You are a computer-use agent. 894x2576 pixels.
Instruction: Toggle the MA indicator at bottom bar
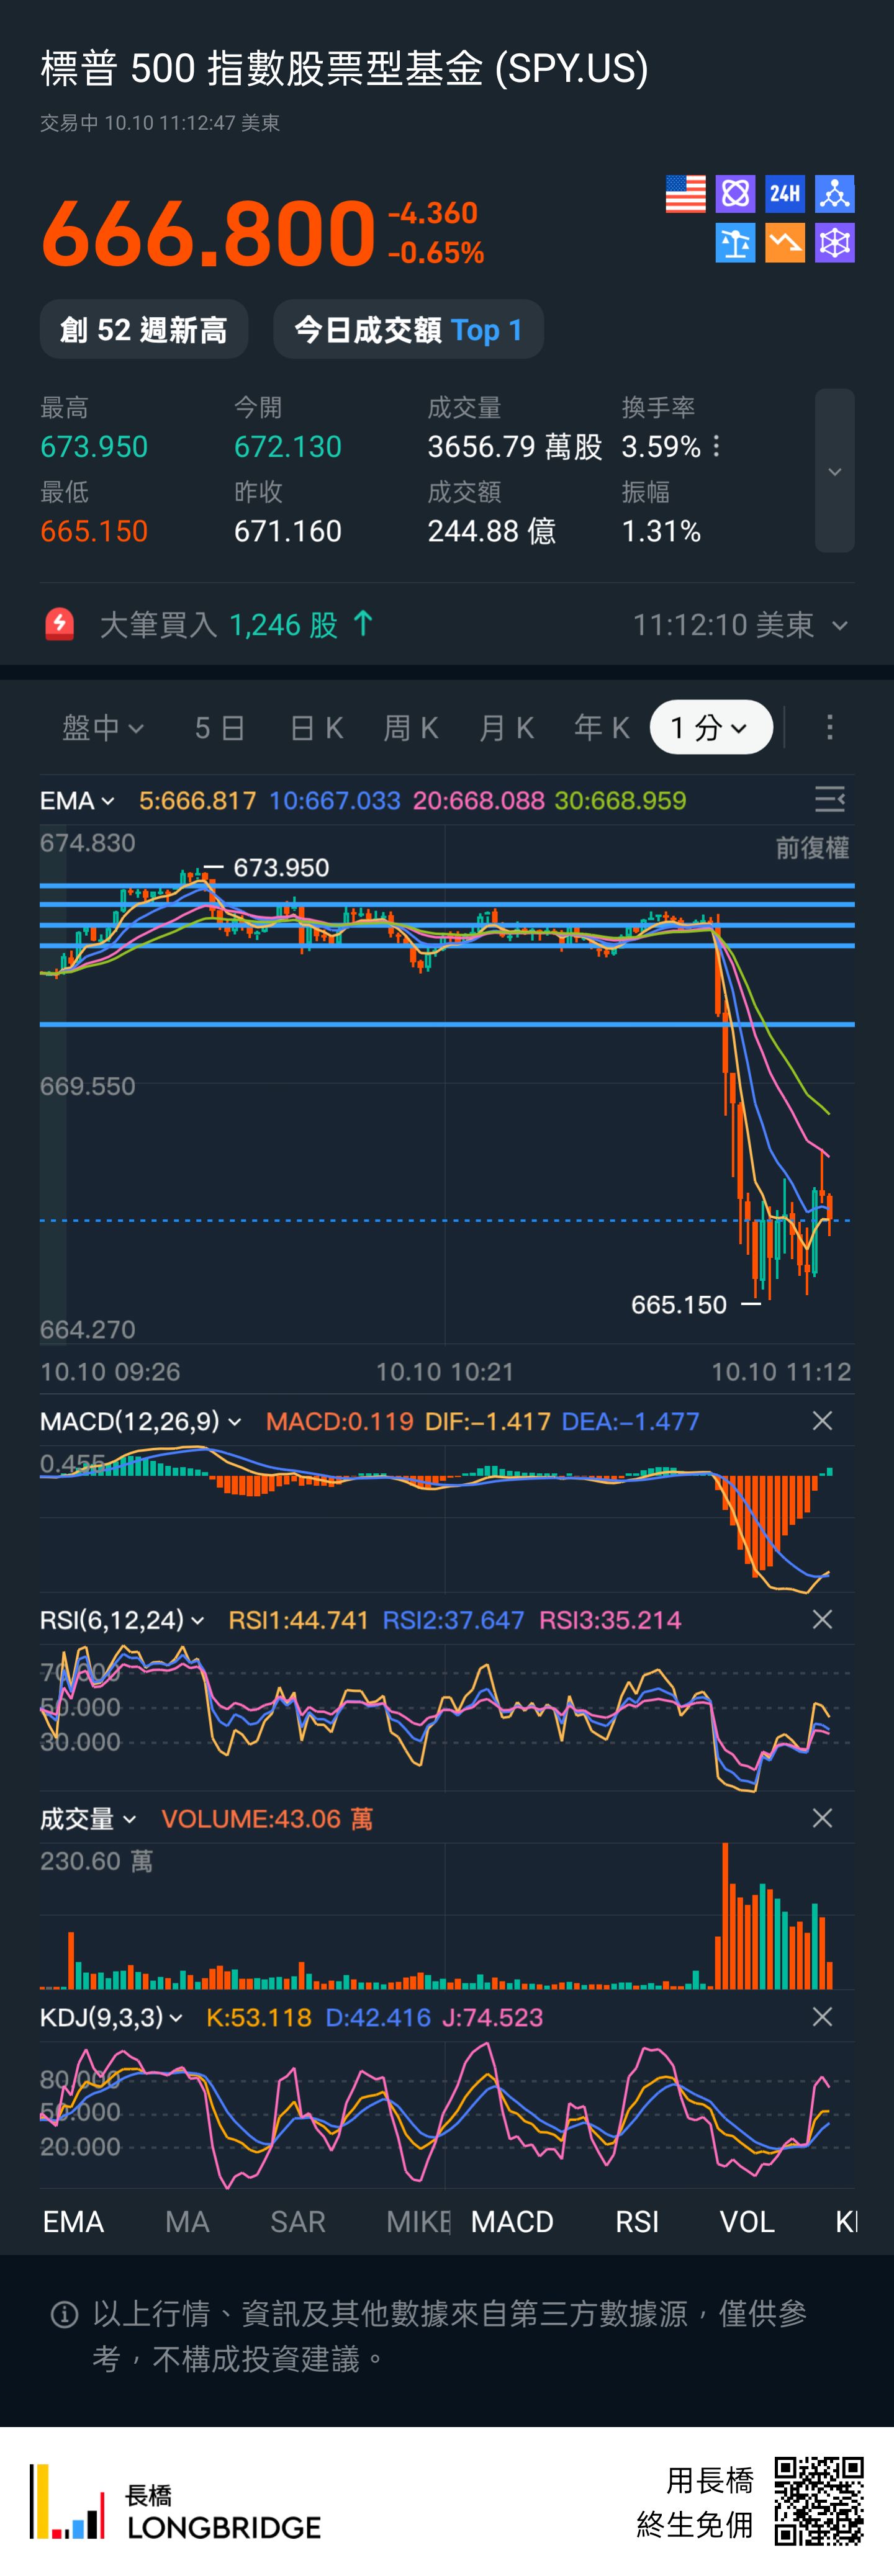187,2222
